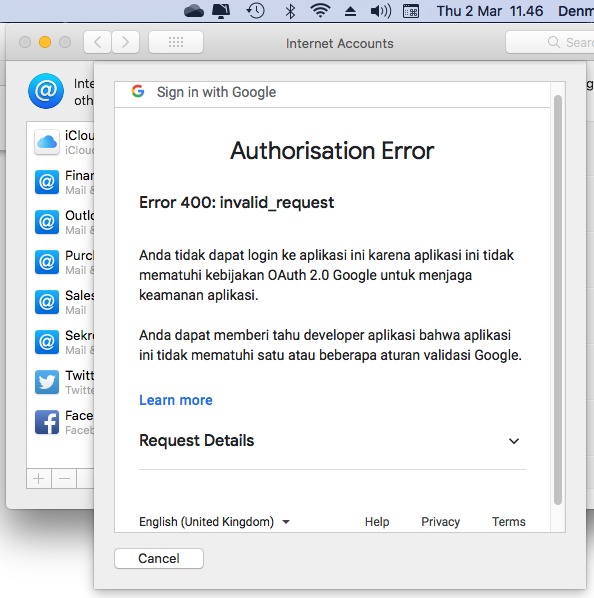Click the Authorisation Error heading
Screen dimensions: 594x598
click(x=332, y=151)
